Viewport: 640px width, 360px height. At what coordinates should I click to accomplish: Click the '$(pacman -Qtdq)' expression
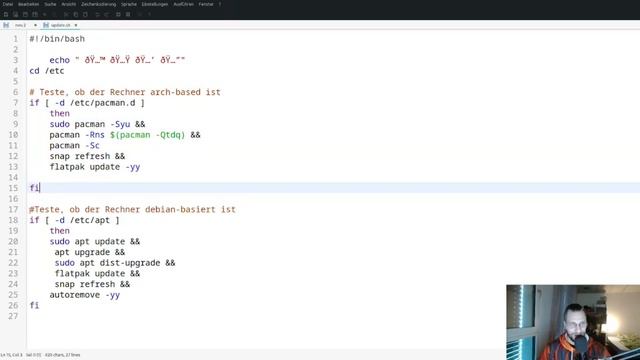147,135
